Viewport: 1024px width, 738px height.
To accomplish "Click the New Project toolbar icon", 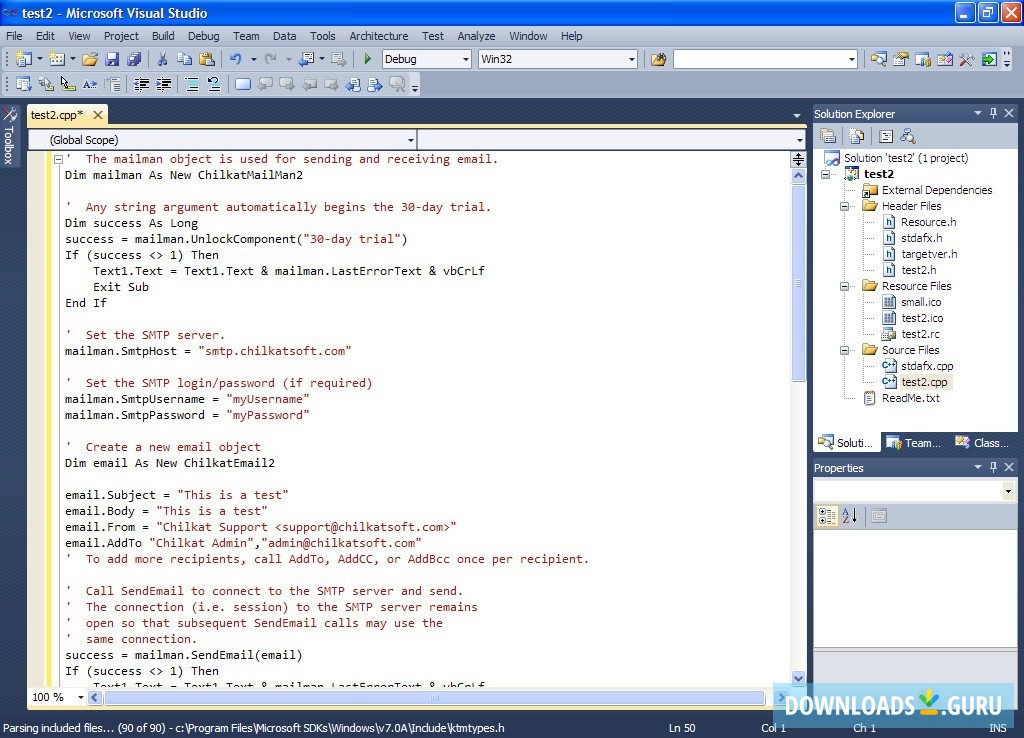I will pyautogui.click(x=24, y=59).
